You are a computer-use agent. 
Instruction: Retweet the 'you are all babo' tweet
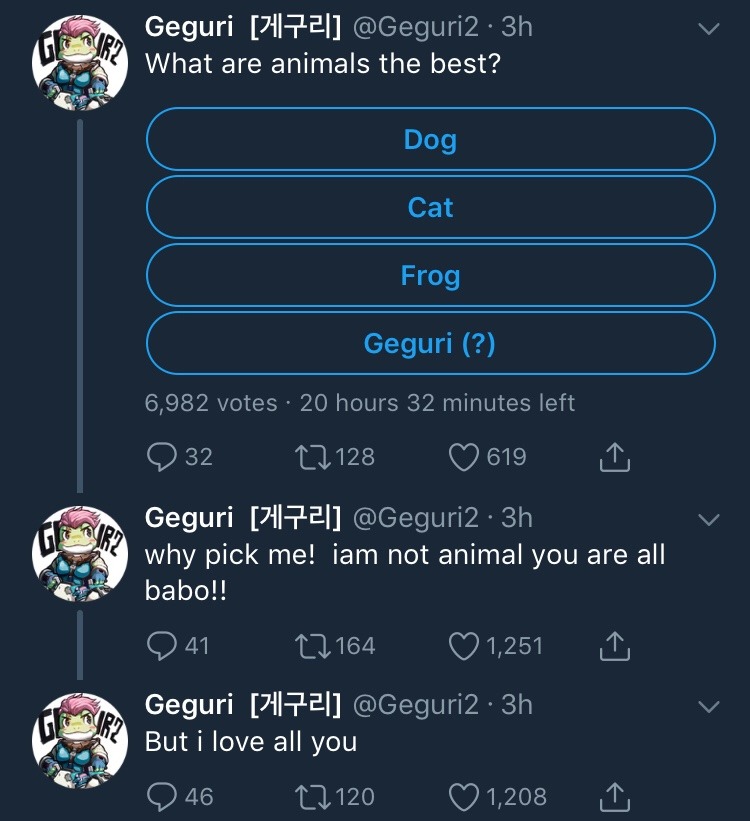[x=312, y=646]
